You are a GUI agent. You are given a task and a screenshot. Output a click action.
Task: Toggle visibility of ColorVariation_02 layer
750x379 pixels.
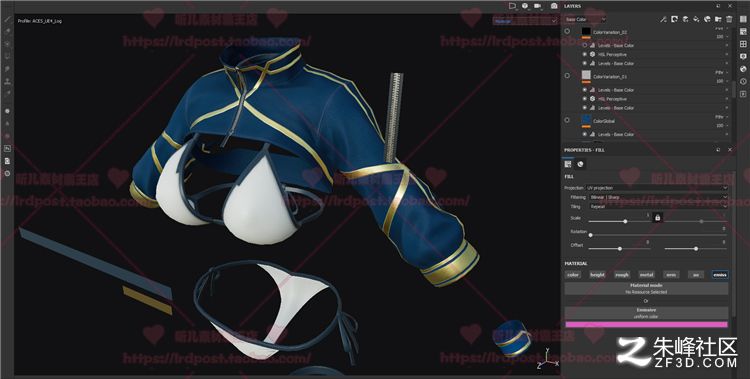pos(567,31)
